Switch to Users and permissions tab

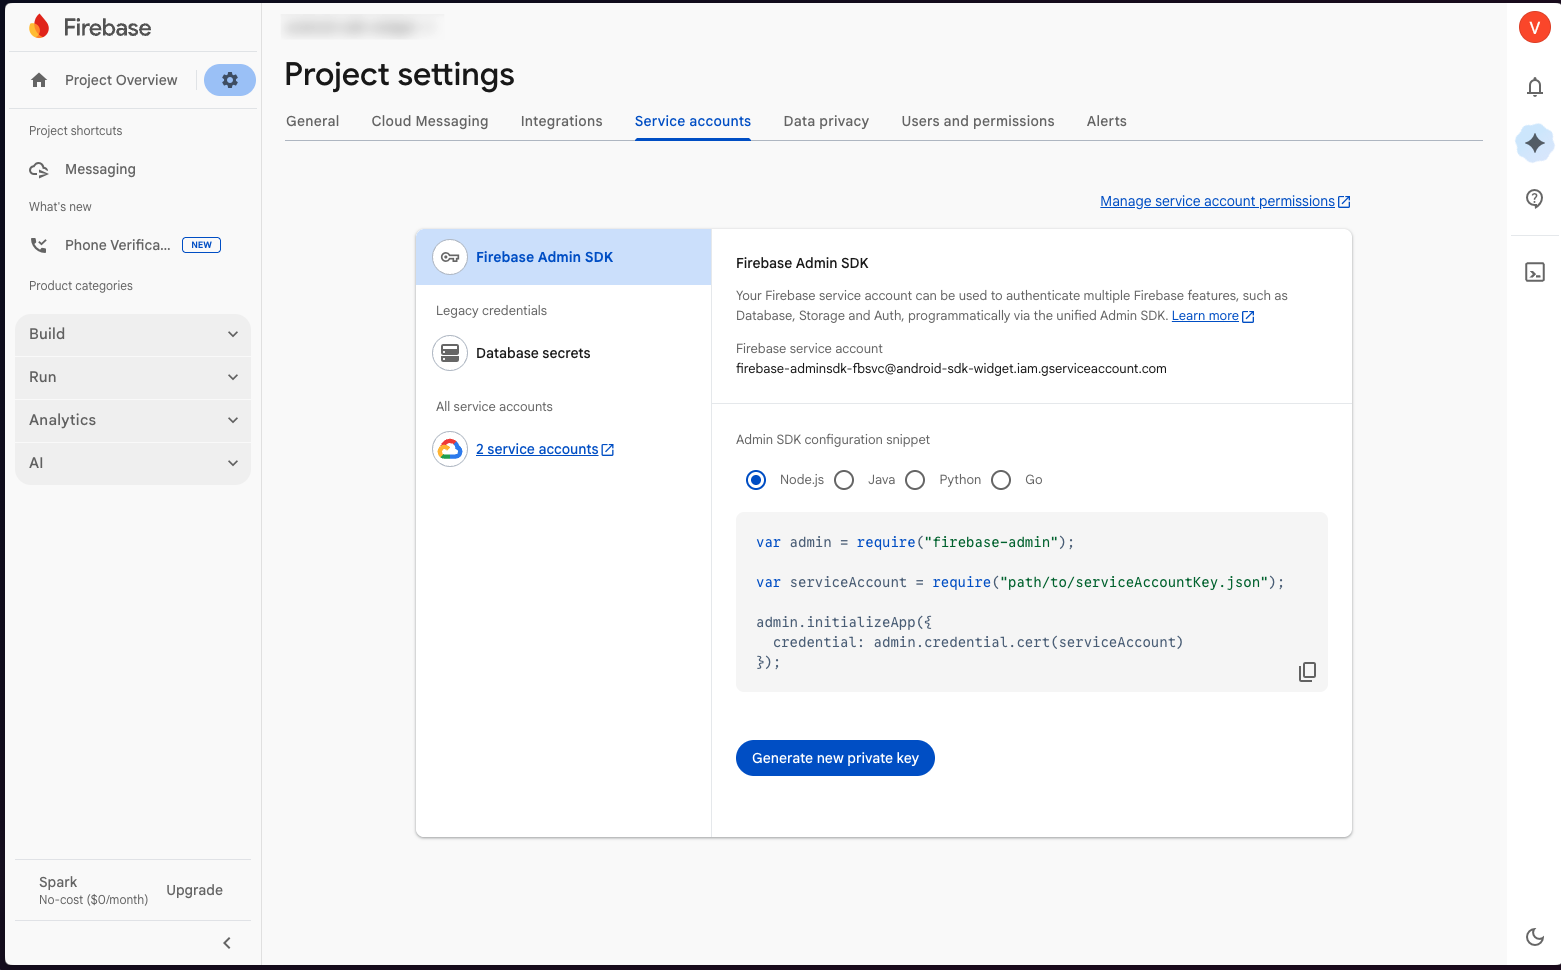pyautogui.click(x=977, y=121)
